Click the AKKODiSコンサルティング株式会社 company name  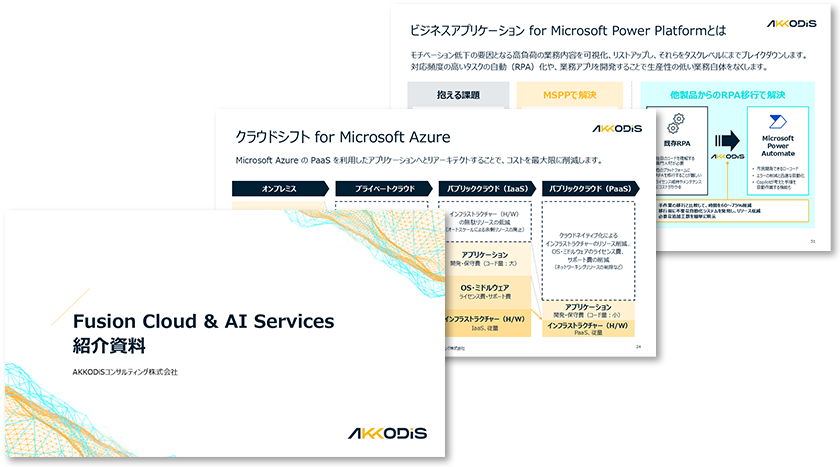pos(125,372)
